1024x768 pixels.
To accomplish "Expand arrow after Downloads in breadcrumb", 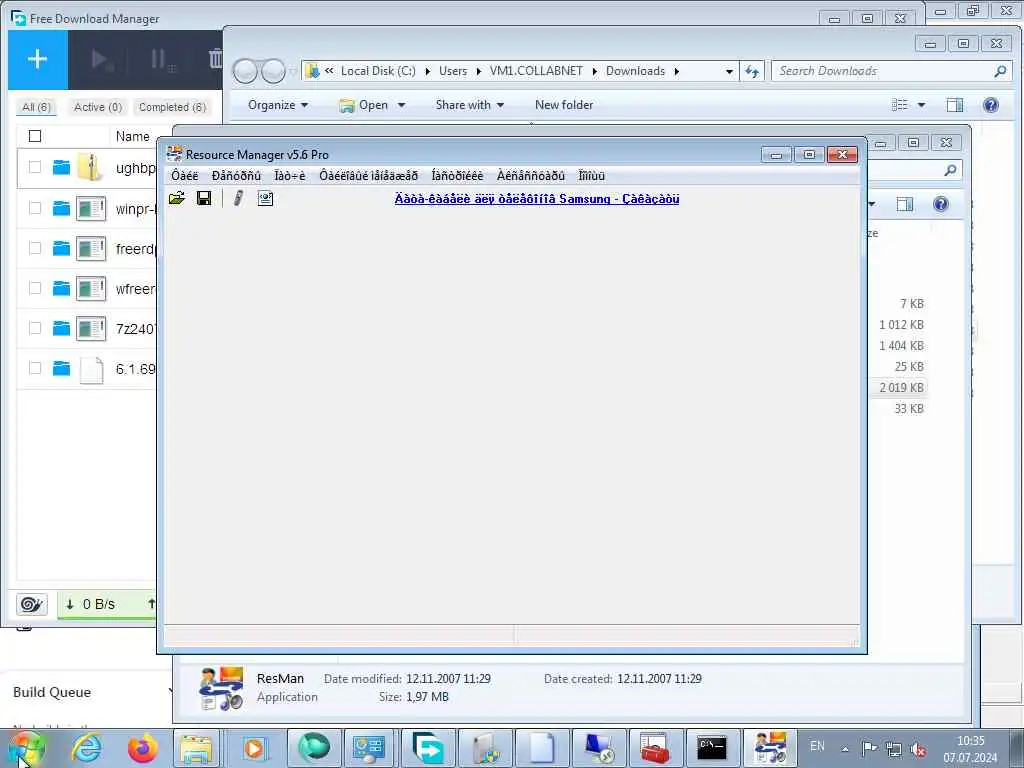I will click(677, 71).
